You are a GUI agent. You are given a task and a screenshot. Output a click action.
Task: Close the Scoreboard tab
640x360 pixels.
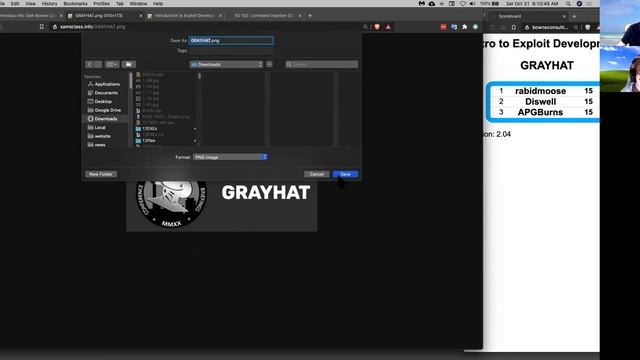pos(564,16)
